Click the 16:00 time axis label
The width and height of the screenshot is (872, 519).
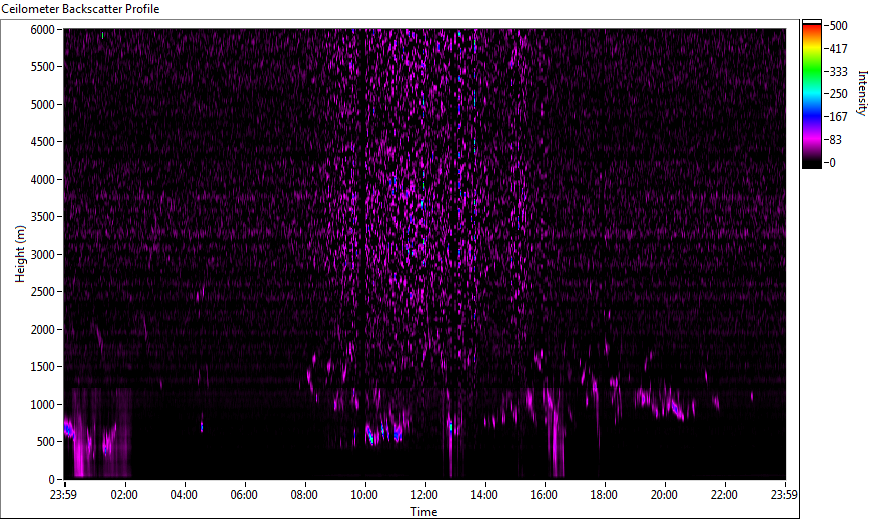[544, 495]
